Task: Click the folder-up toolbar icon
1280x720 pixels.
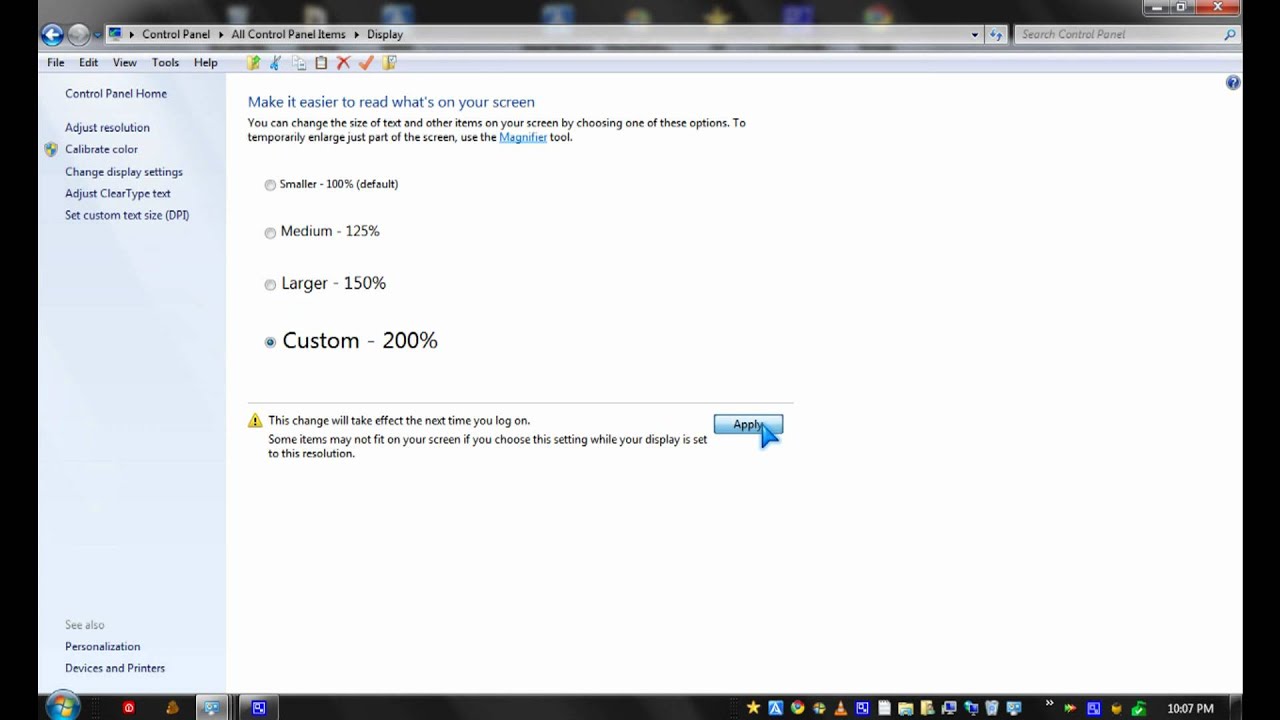Action: coord(253,62)
